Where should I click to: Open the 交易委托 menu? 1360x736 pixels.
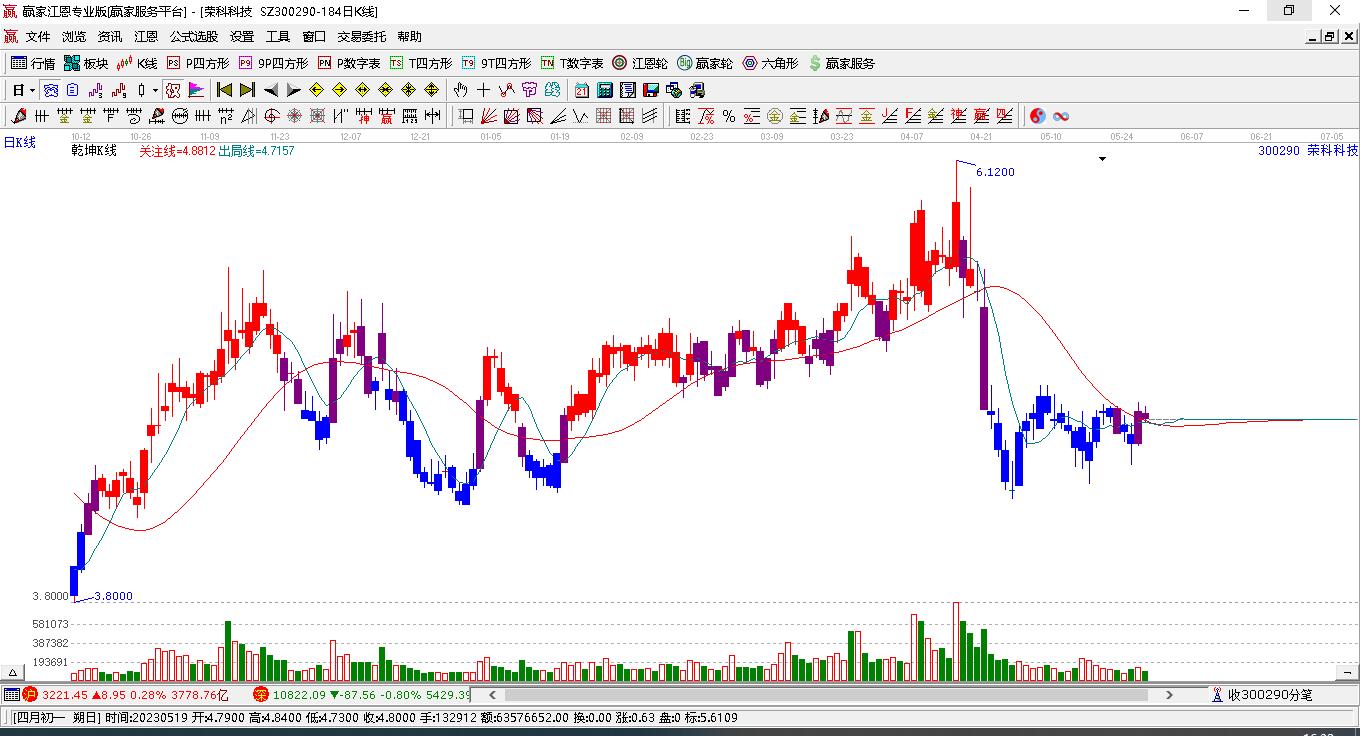tap(362, 37)
